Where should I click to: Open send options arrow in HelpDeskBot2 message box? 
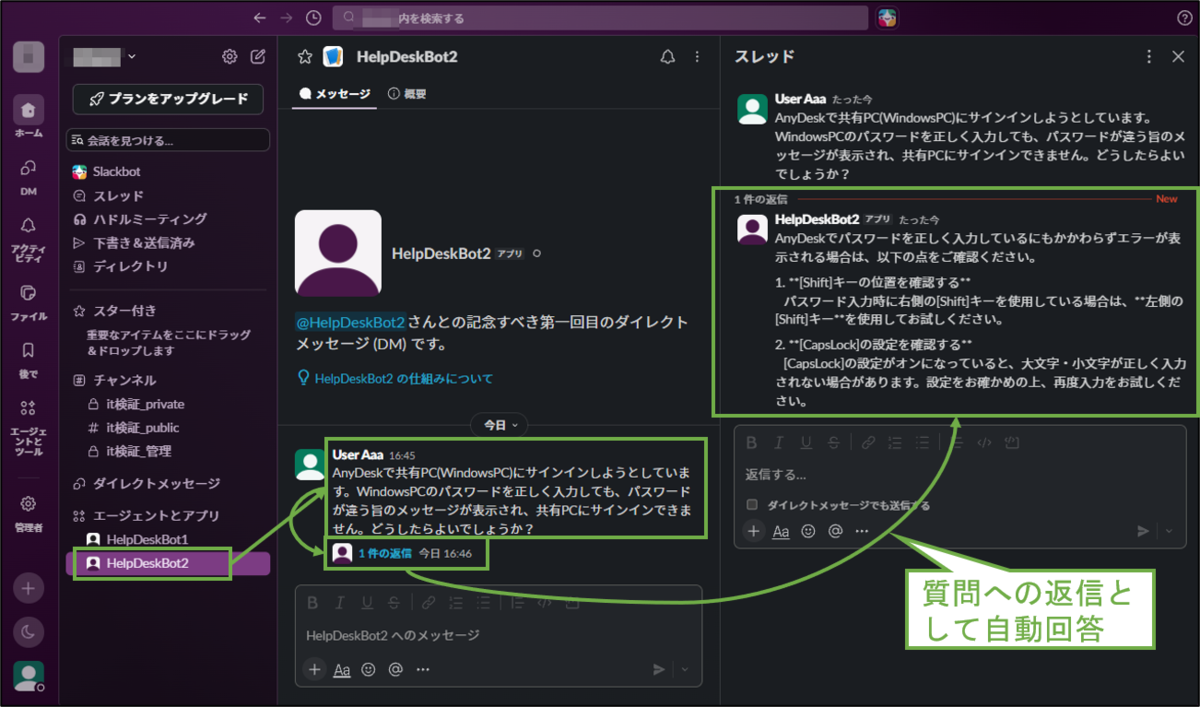point(685,670)
